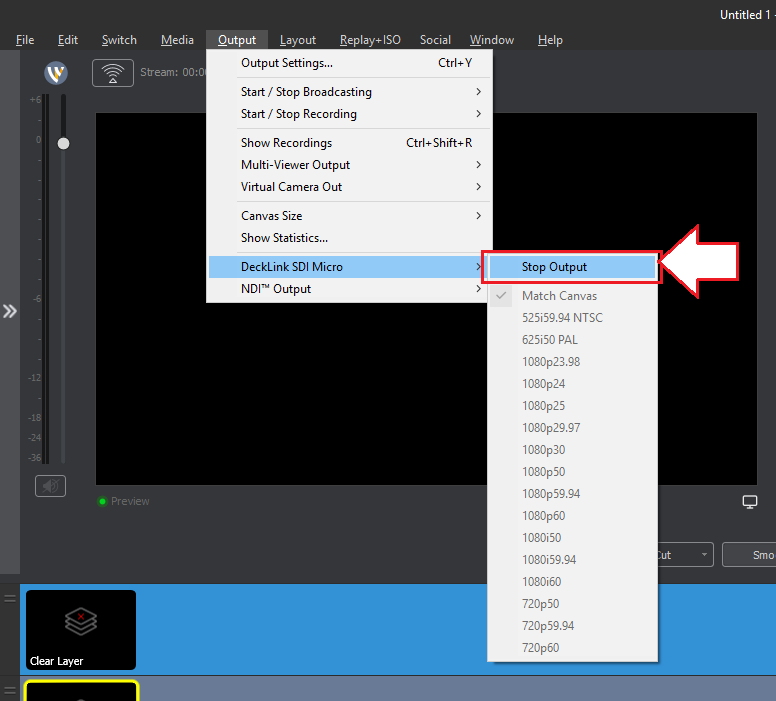Open the Media menu
Viewport: 776px width, 701px height.
tap(177, 40)
